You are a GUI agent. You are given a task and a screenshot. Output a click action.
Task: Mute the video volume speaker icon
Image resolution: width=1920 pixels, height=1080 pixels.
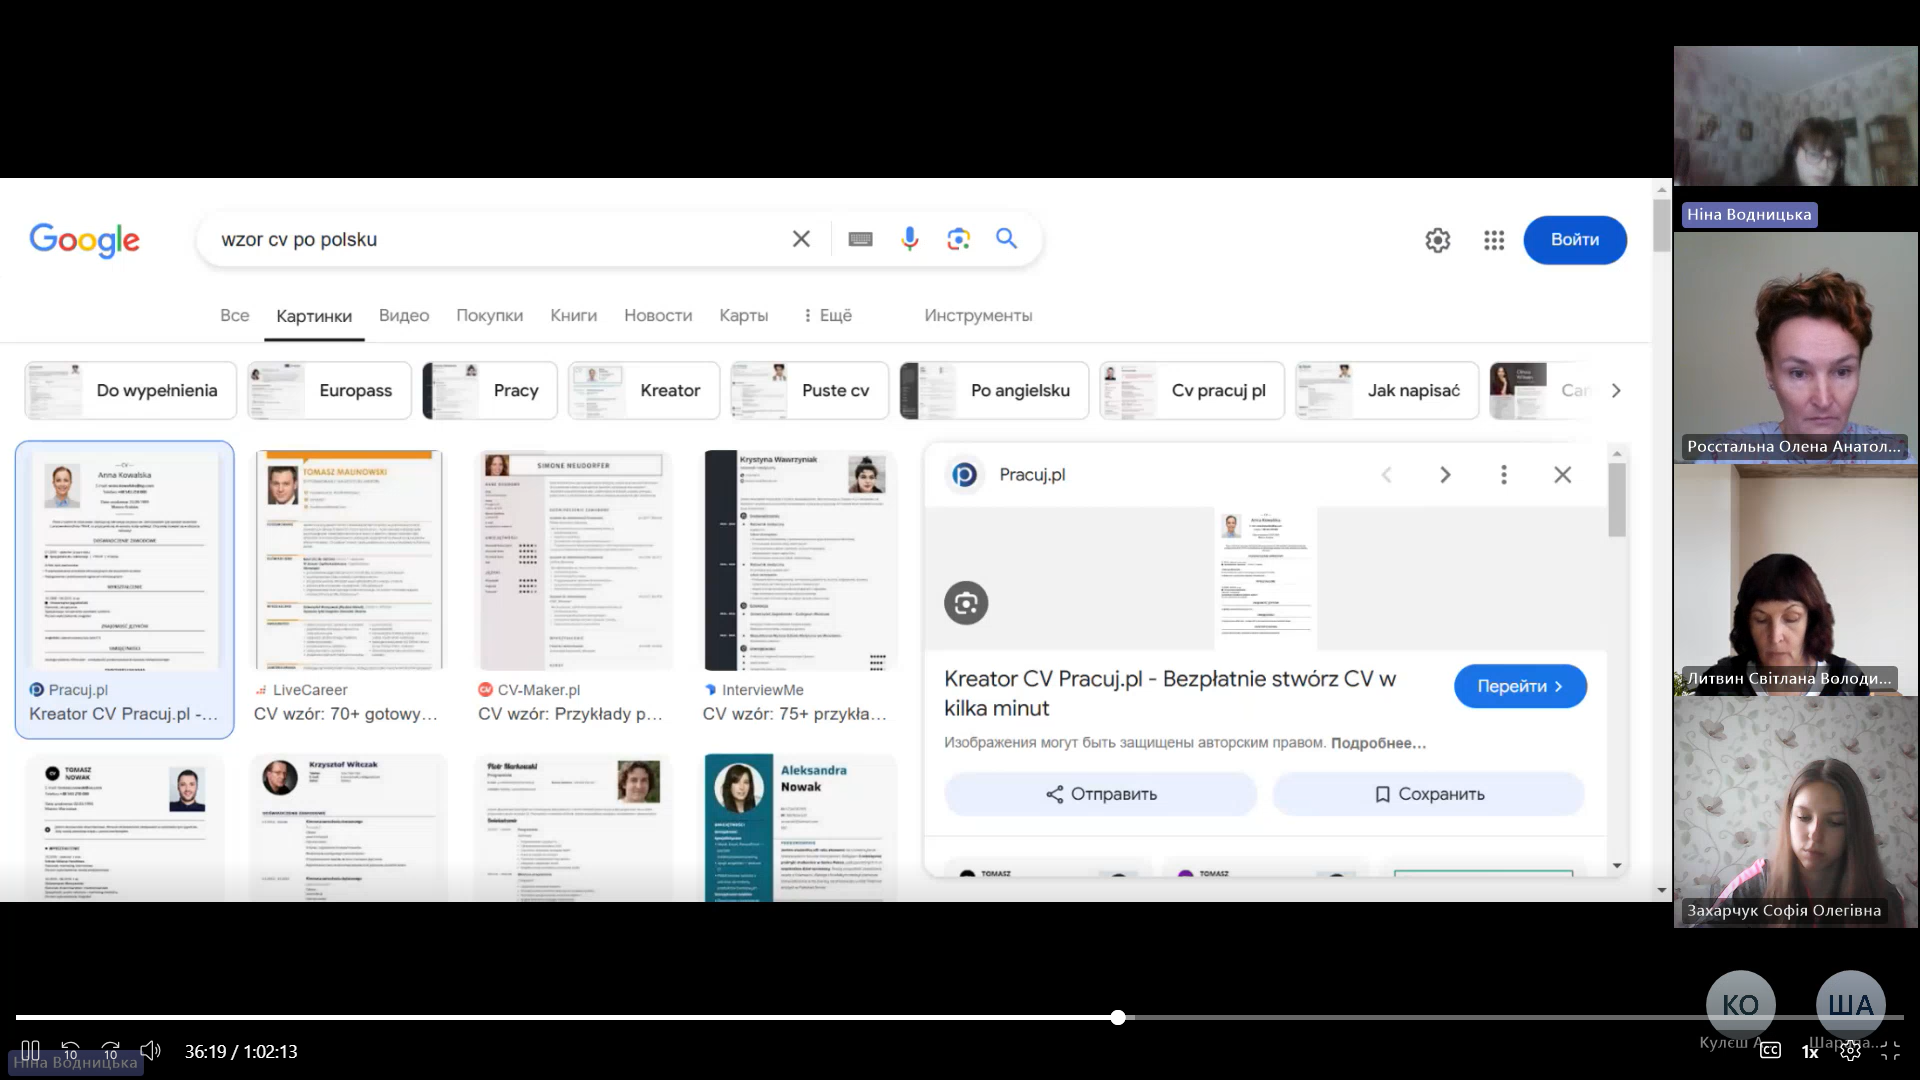coord(150,1051)
